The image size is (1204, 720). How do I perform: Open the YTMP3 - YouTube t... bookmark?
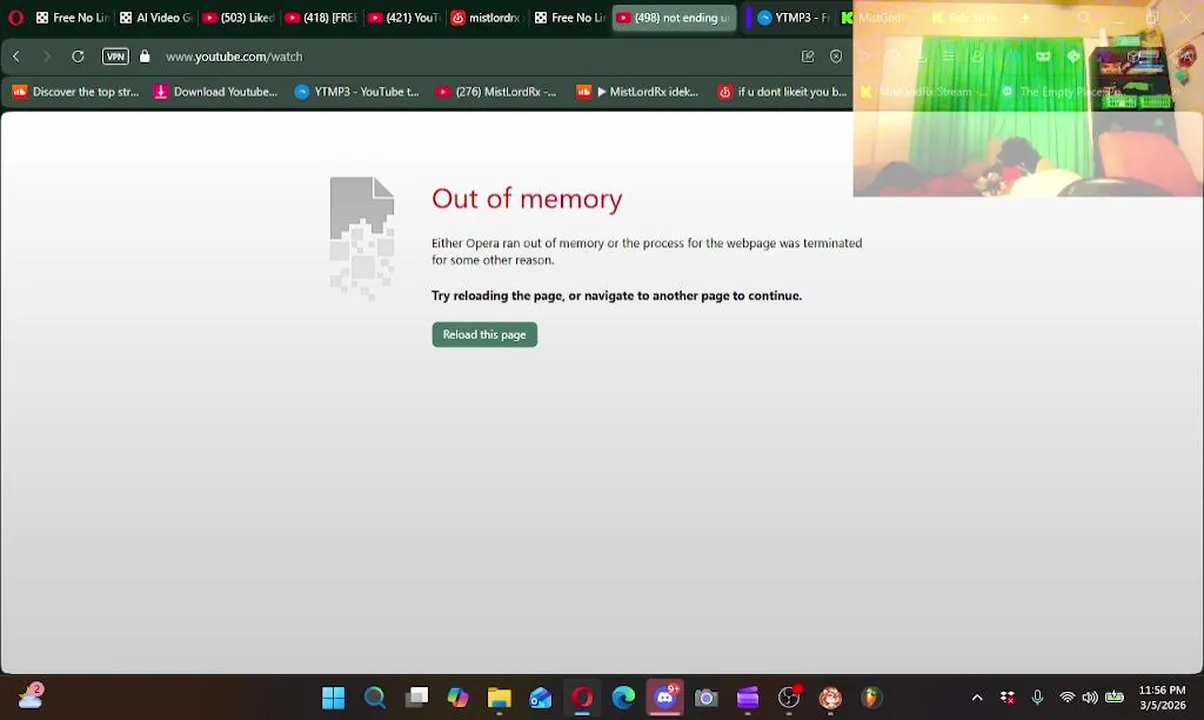(x=357, y=91)
